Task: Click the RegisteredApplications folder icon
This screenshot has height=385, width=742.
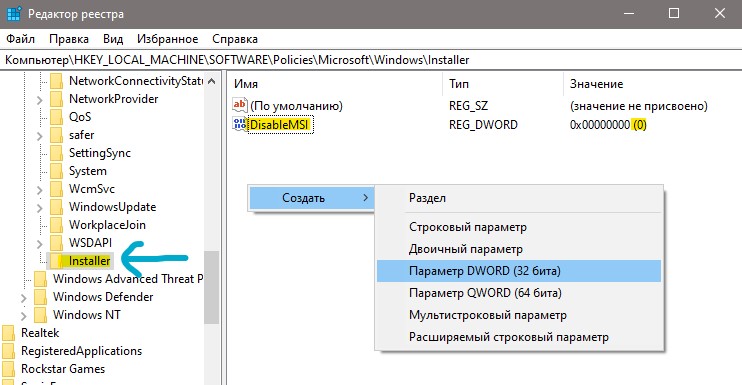Action: click(x=9, y=351)
